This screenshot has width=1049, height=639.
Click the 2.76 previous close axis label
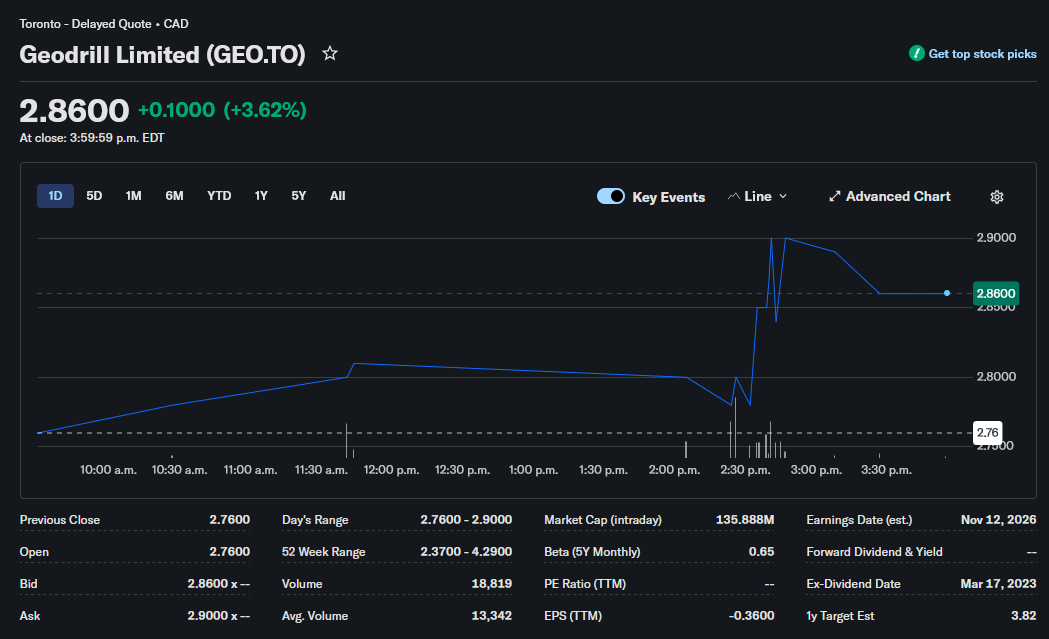coord(987,432)
